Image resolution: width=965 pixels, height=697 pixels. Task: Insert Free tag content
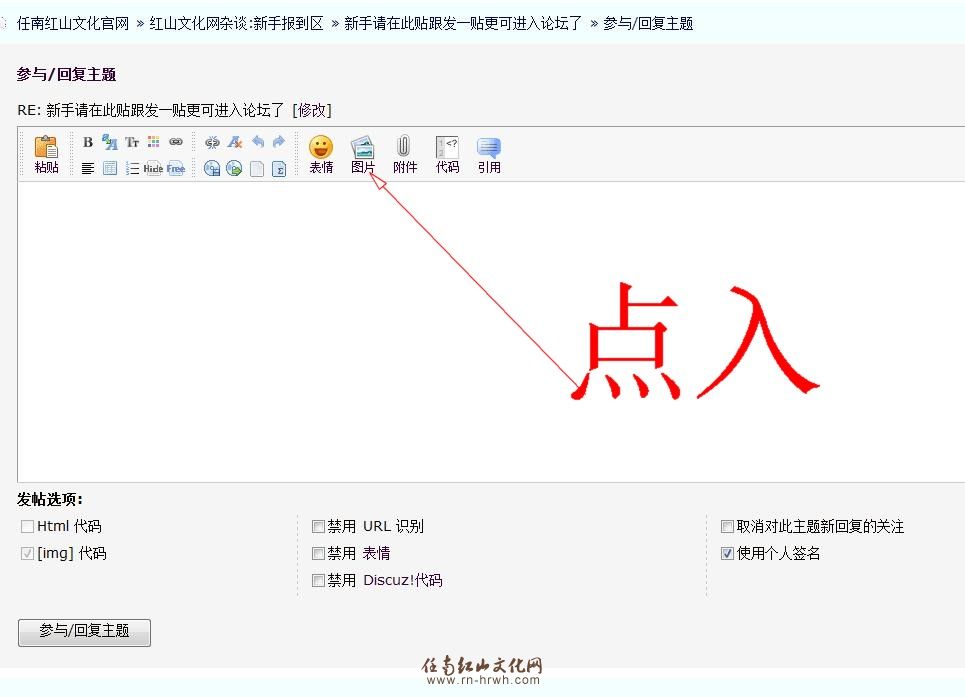pos(175,169)
